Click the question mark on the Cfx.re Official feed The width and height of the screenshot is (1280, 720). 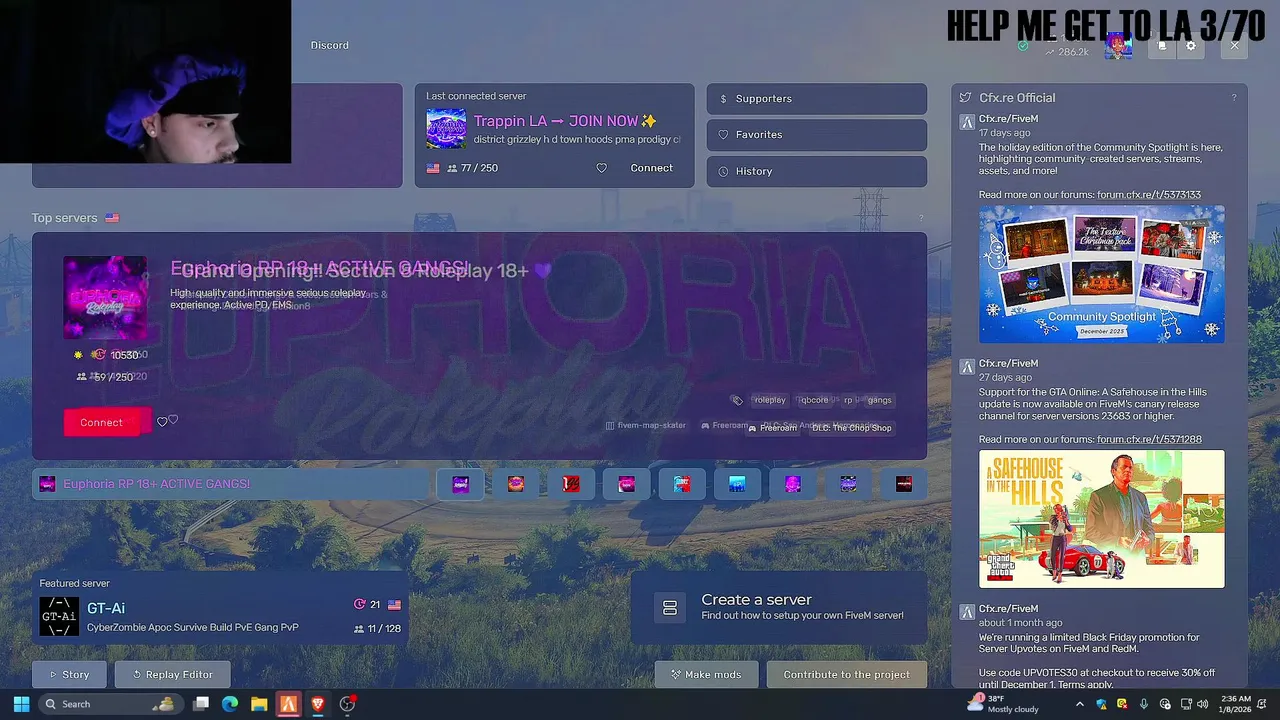1234,98
